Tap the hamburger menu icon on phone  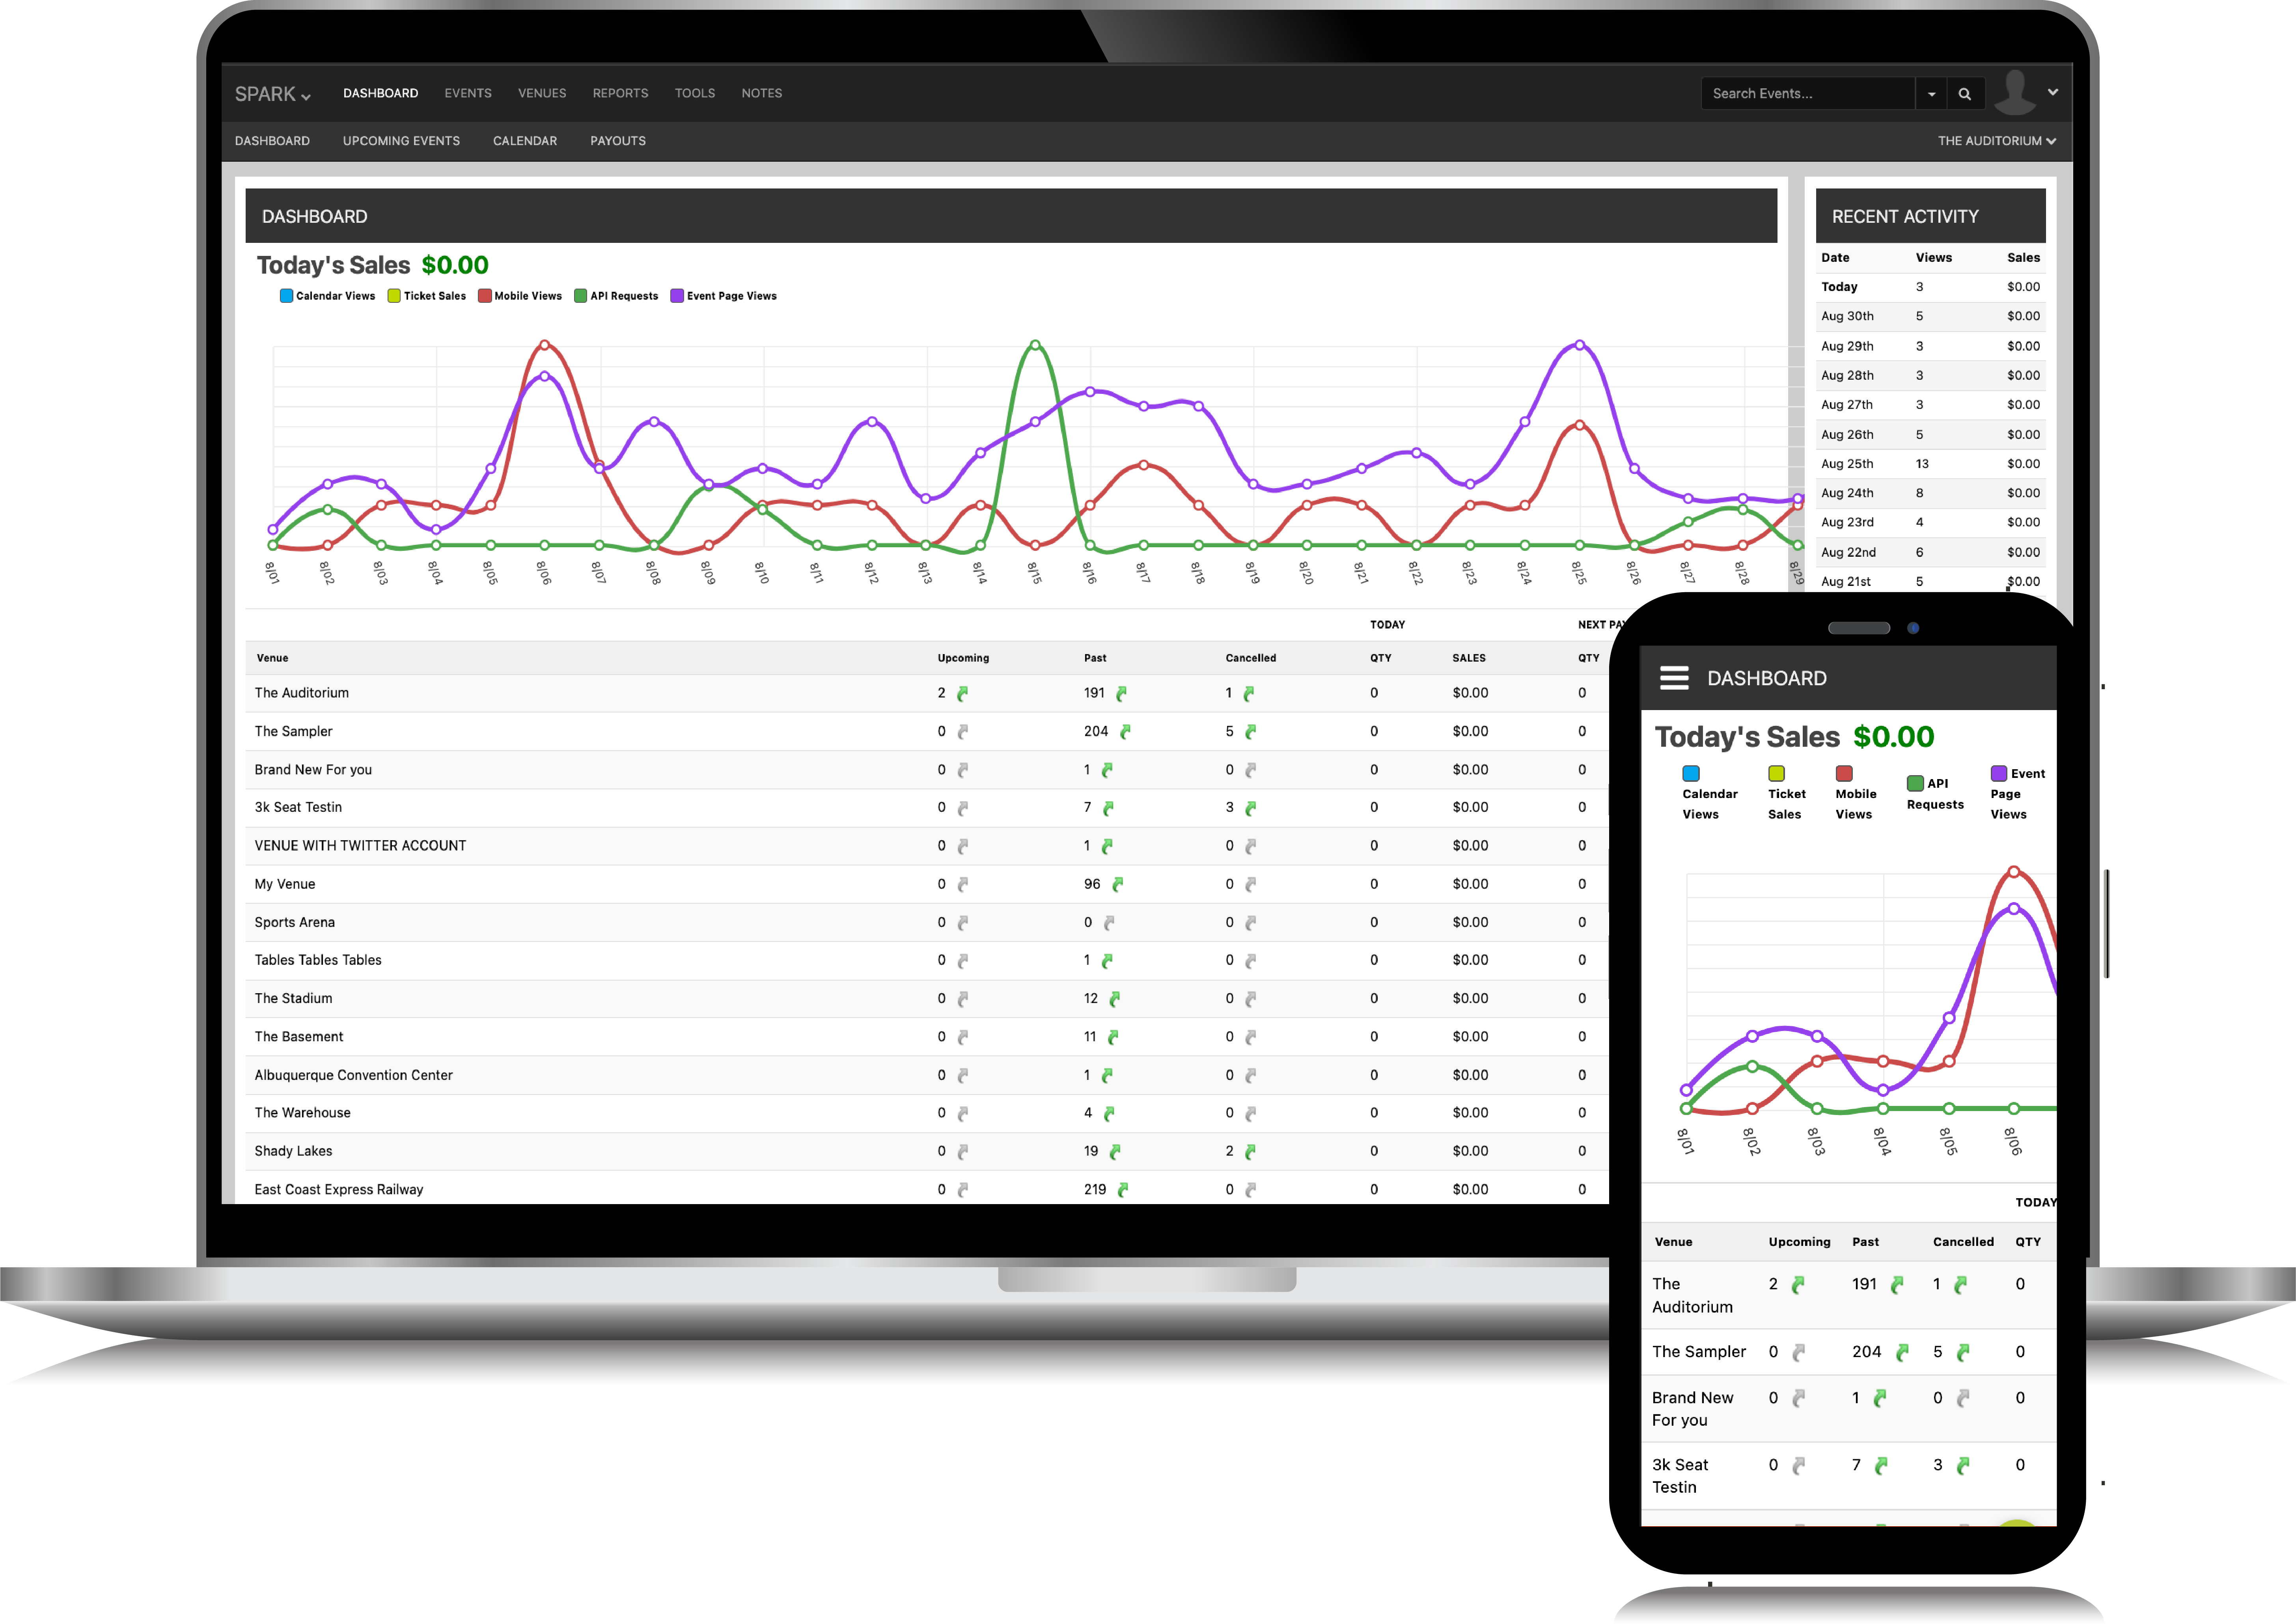pyautogui.click(x=1674, y=678)
